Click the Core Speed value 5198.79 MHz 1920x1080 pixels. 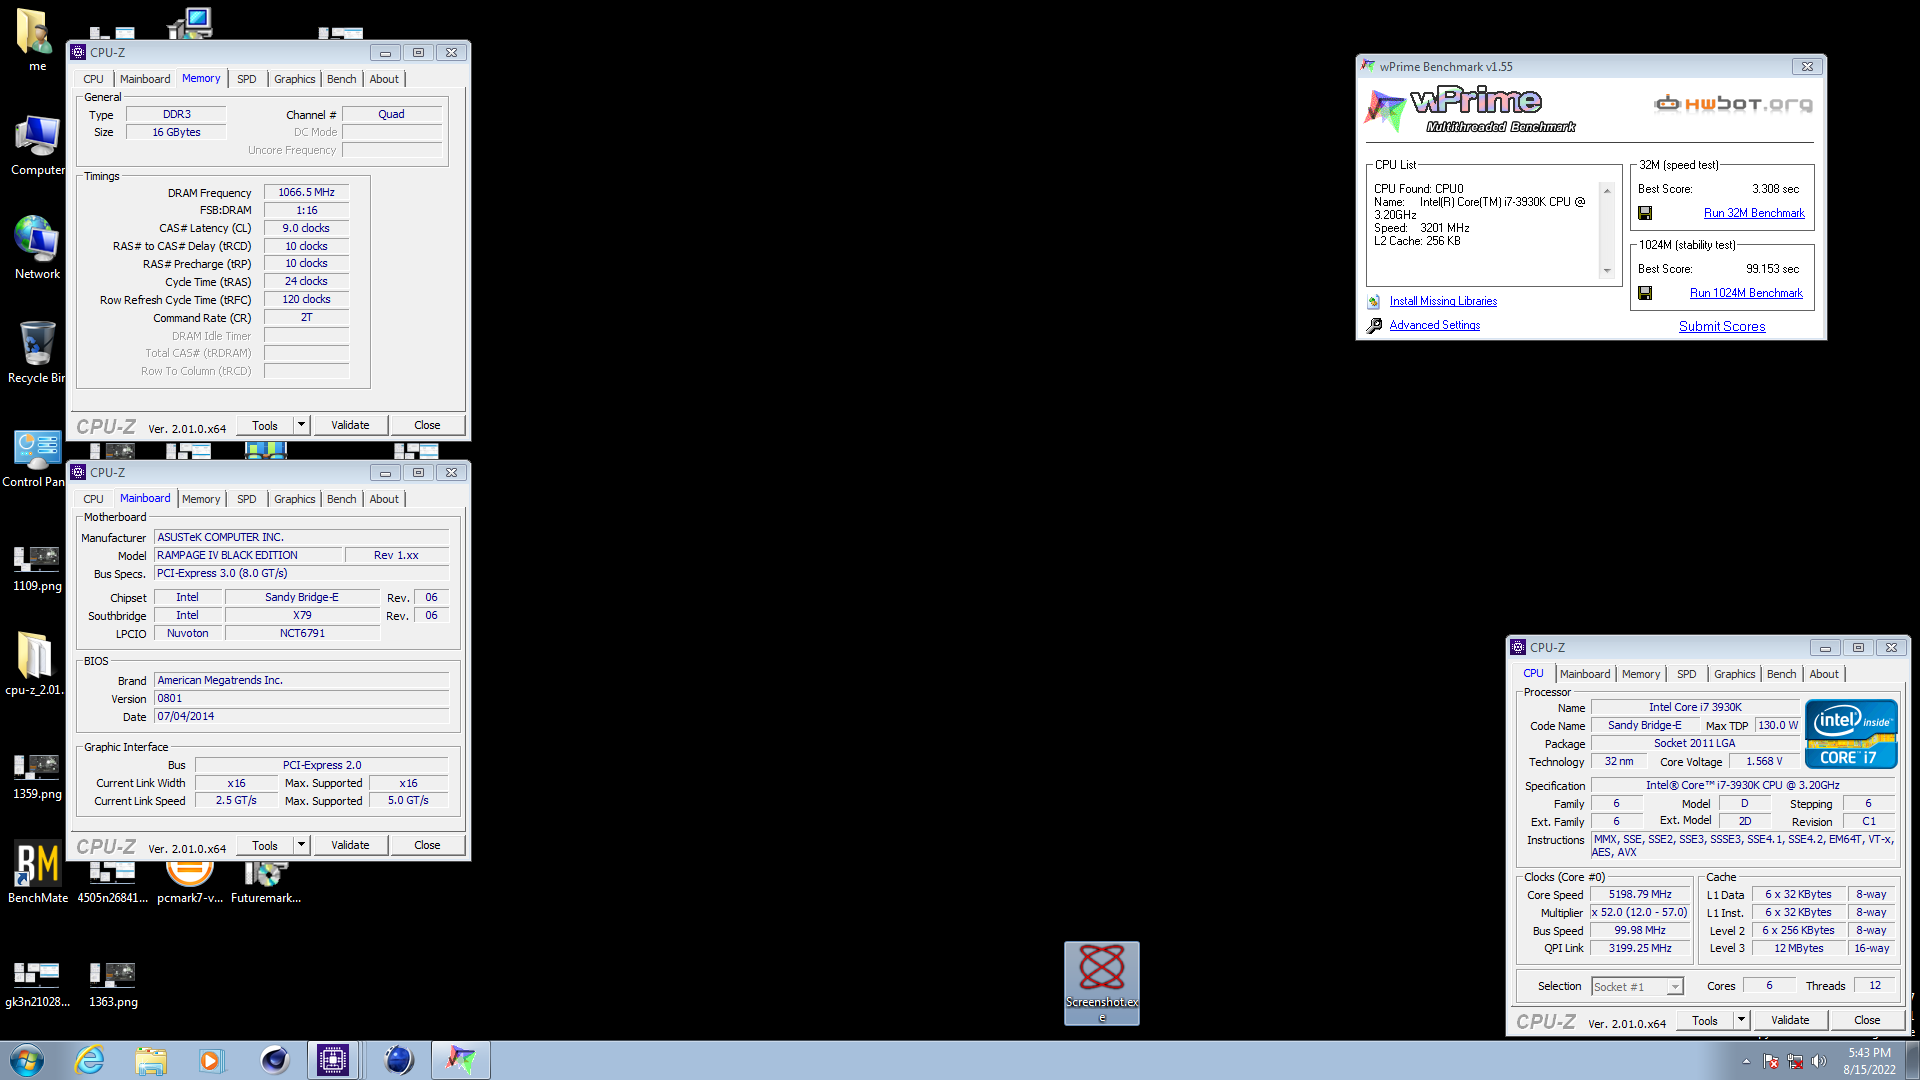pyautogui.click(x=1640, y=894)
